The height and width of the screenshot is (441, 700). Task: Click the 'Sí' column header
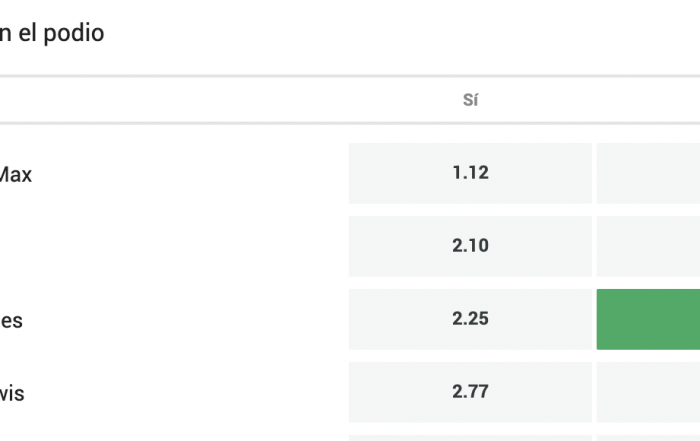[x=470, y=100]
